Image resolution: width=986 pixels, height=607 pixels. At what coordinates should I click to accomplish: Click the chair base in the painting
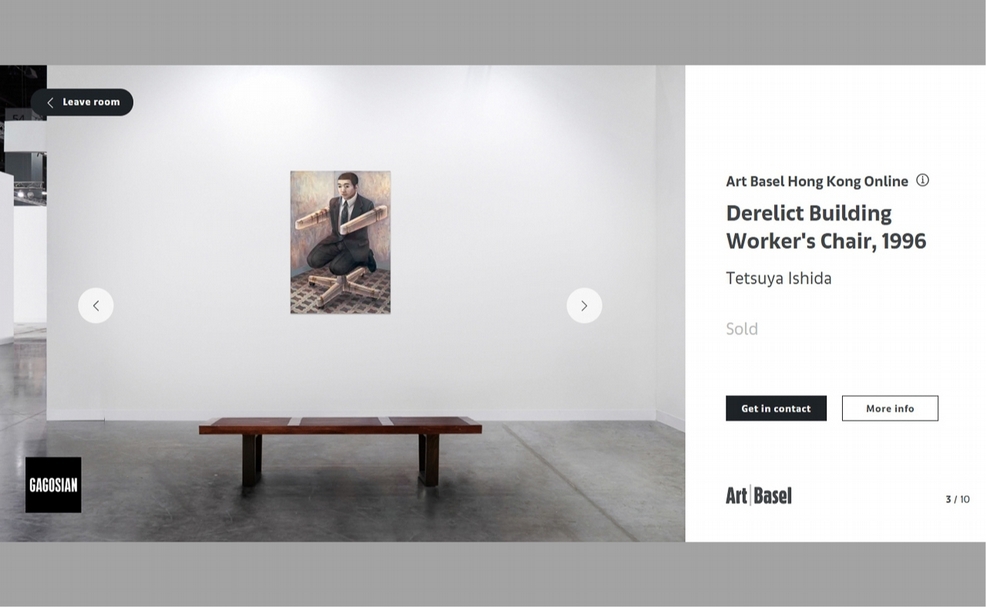(343, 287)
